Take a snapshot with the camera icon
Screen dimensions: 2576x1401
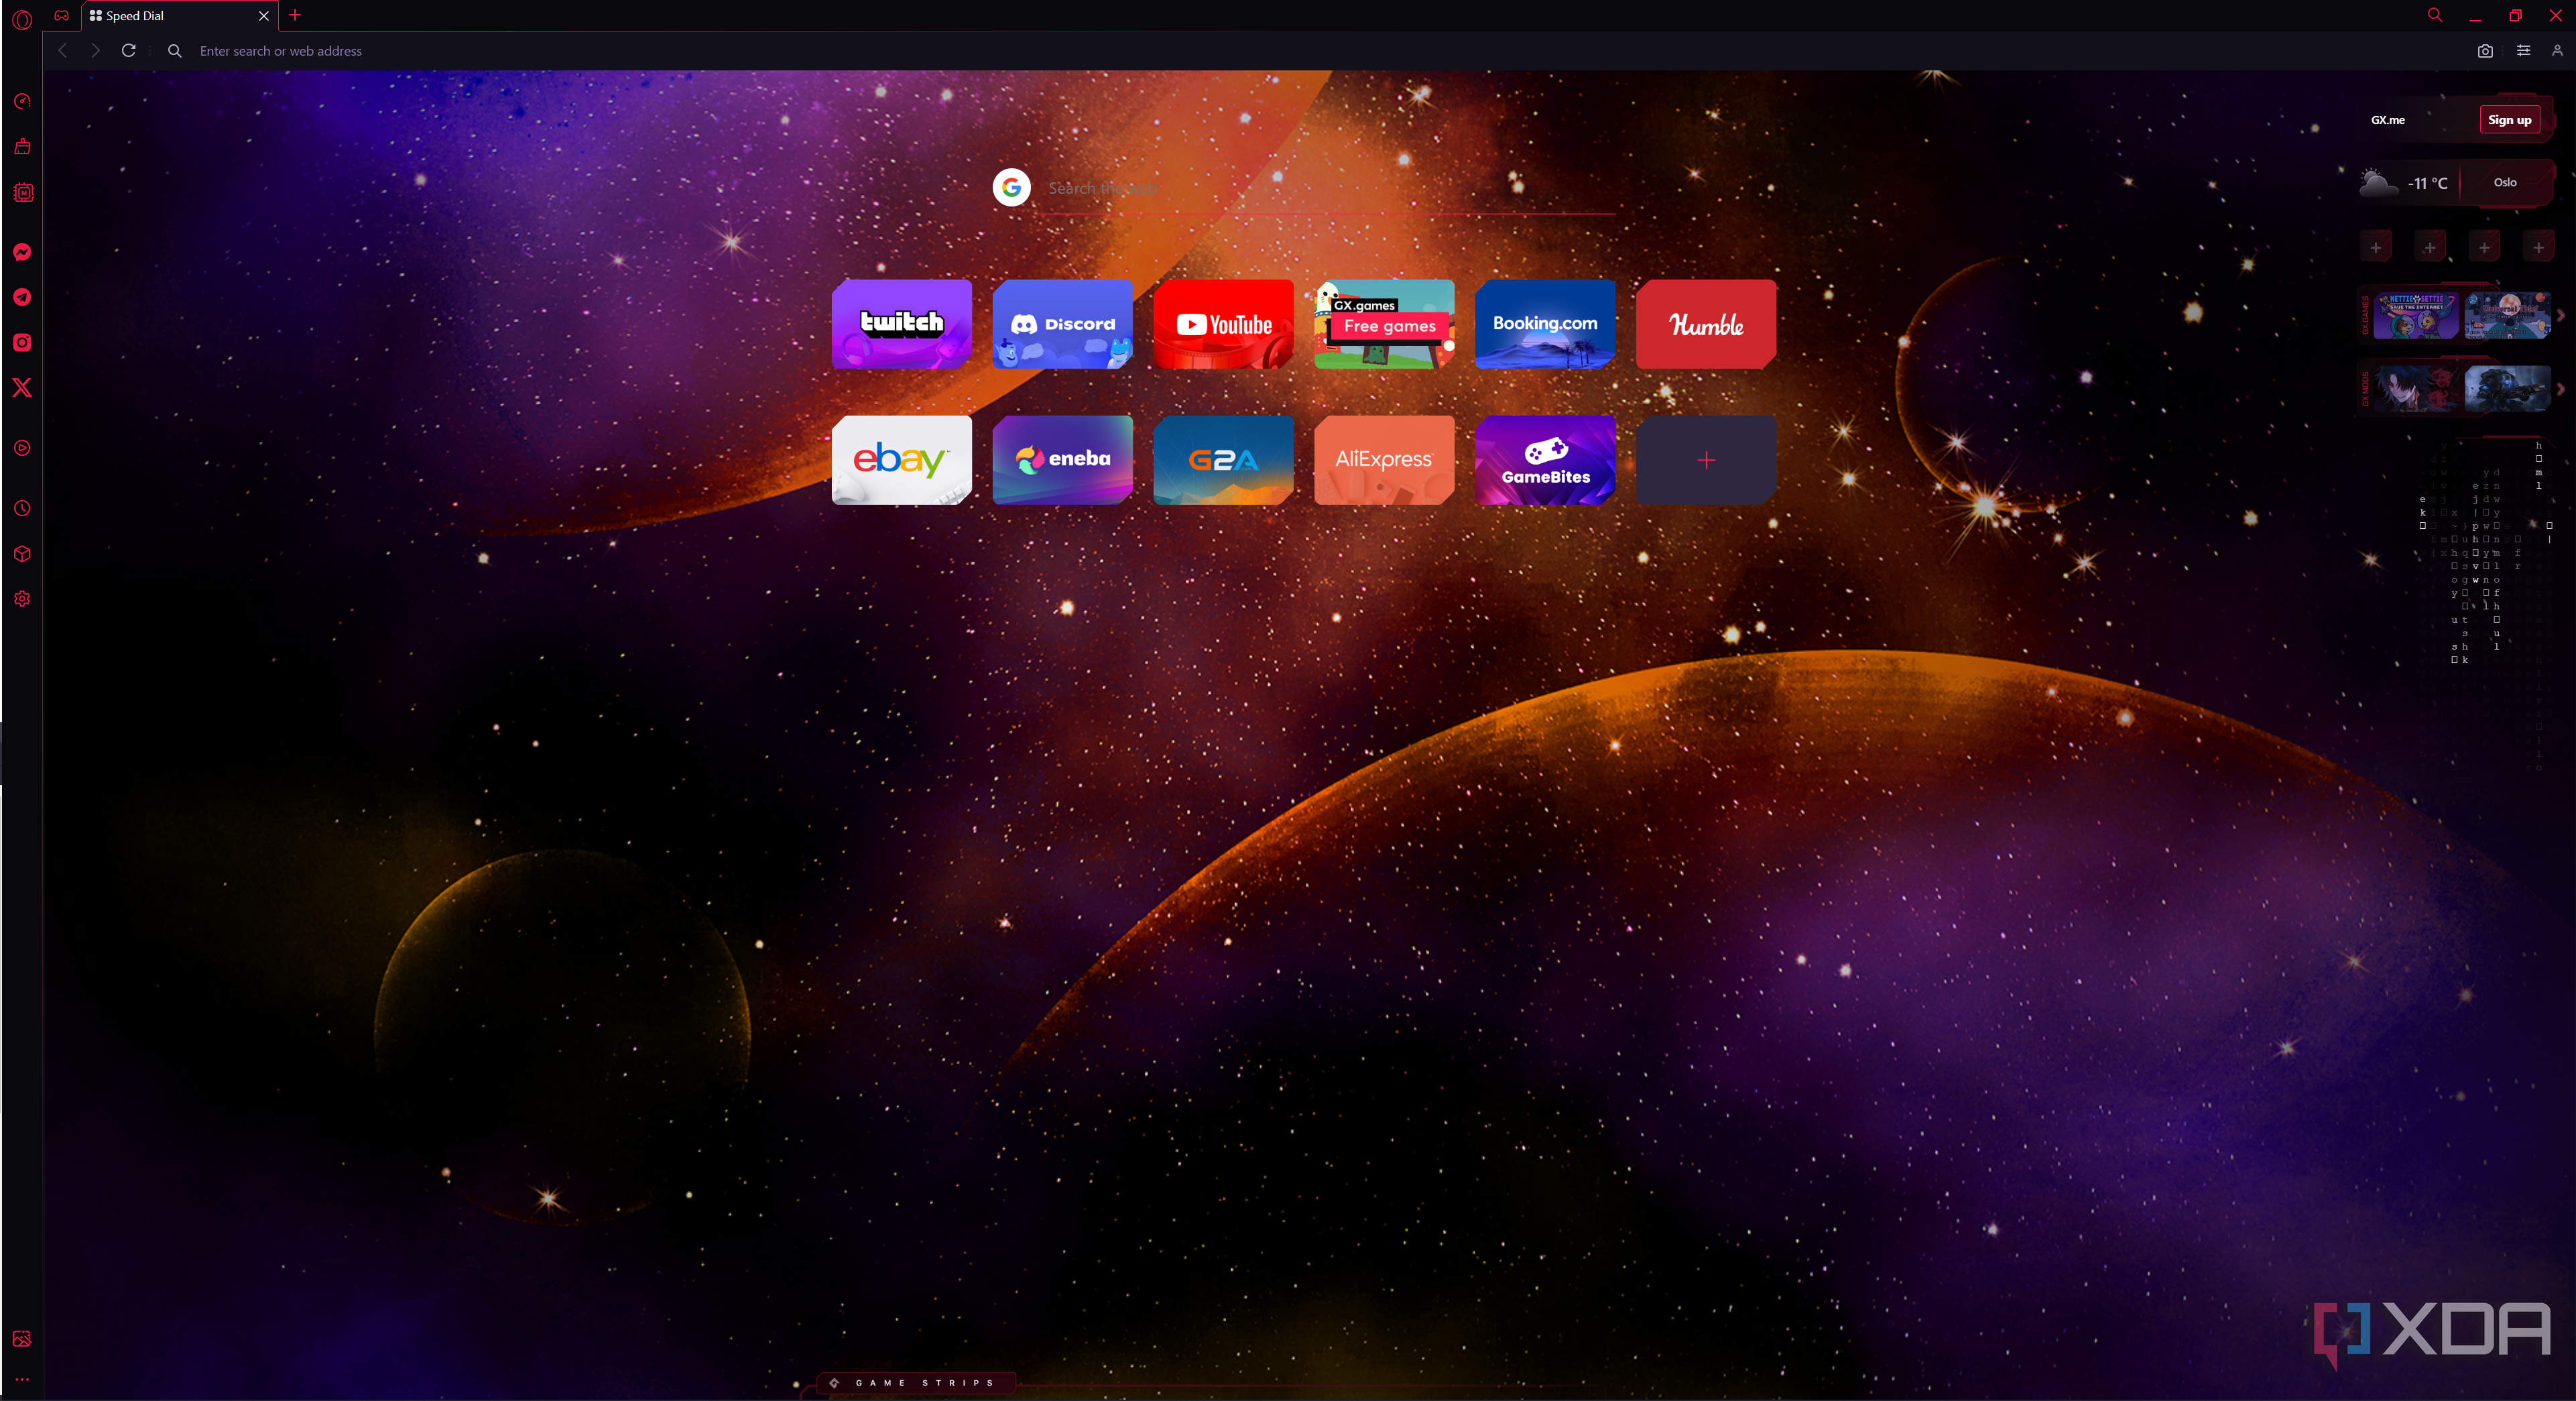pyautogui.click(x=2485, y=50)
